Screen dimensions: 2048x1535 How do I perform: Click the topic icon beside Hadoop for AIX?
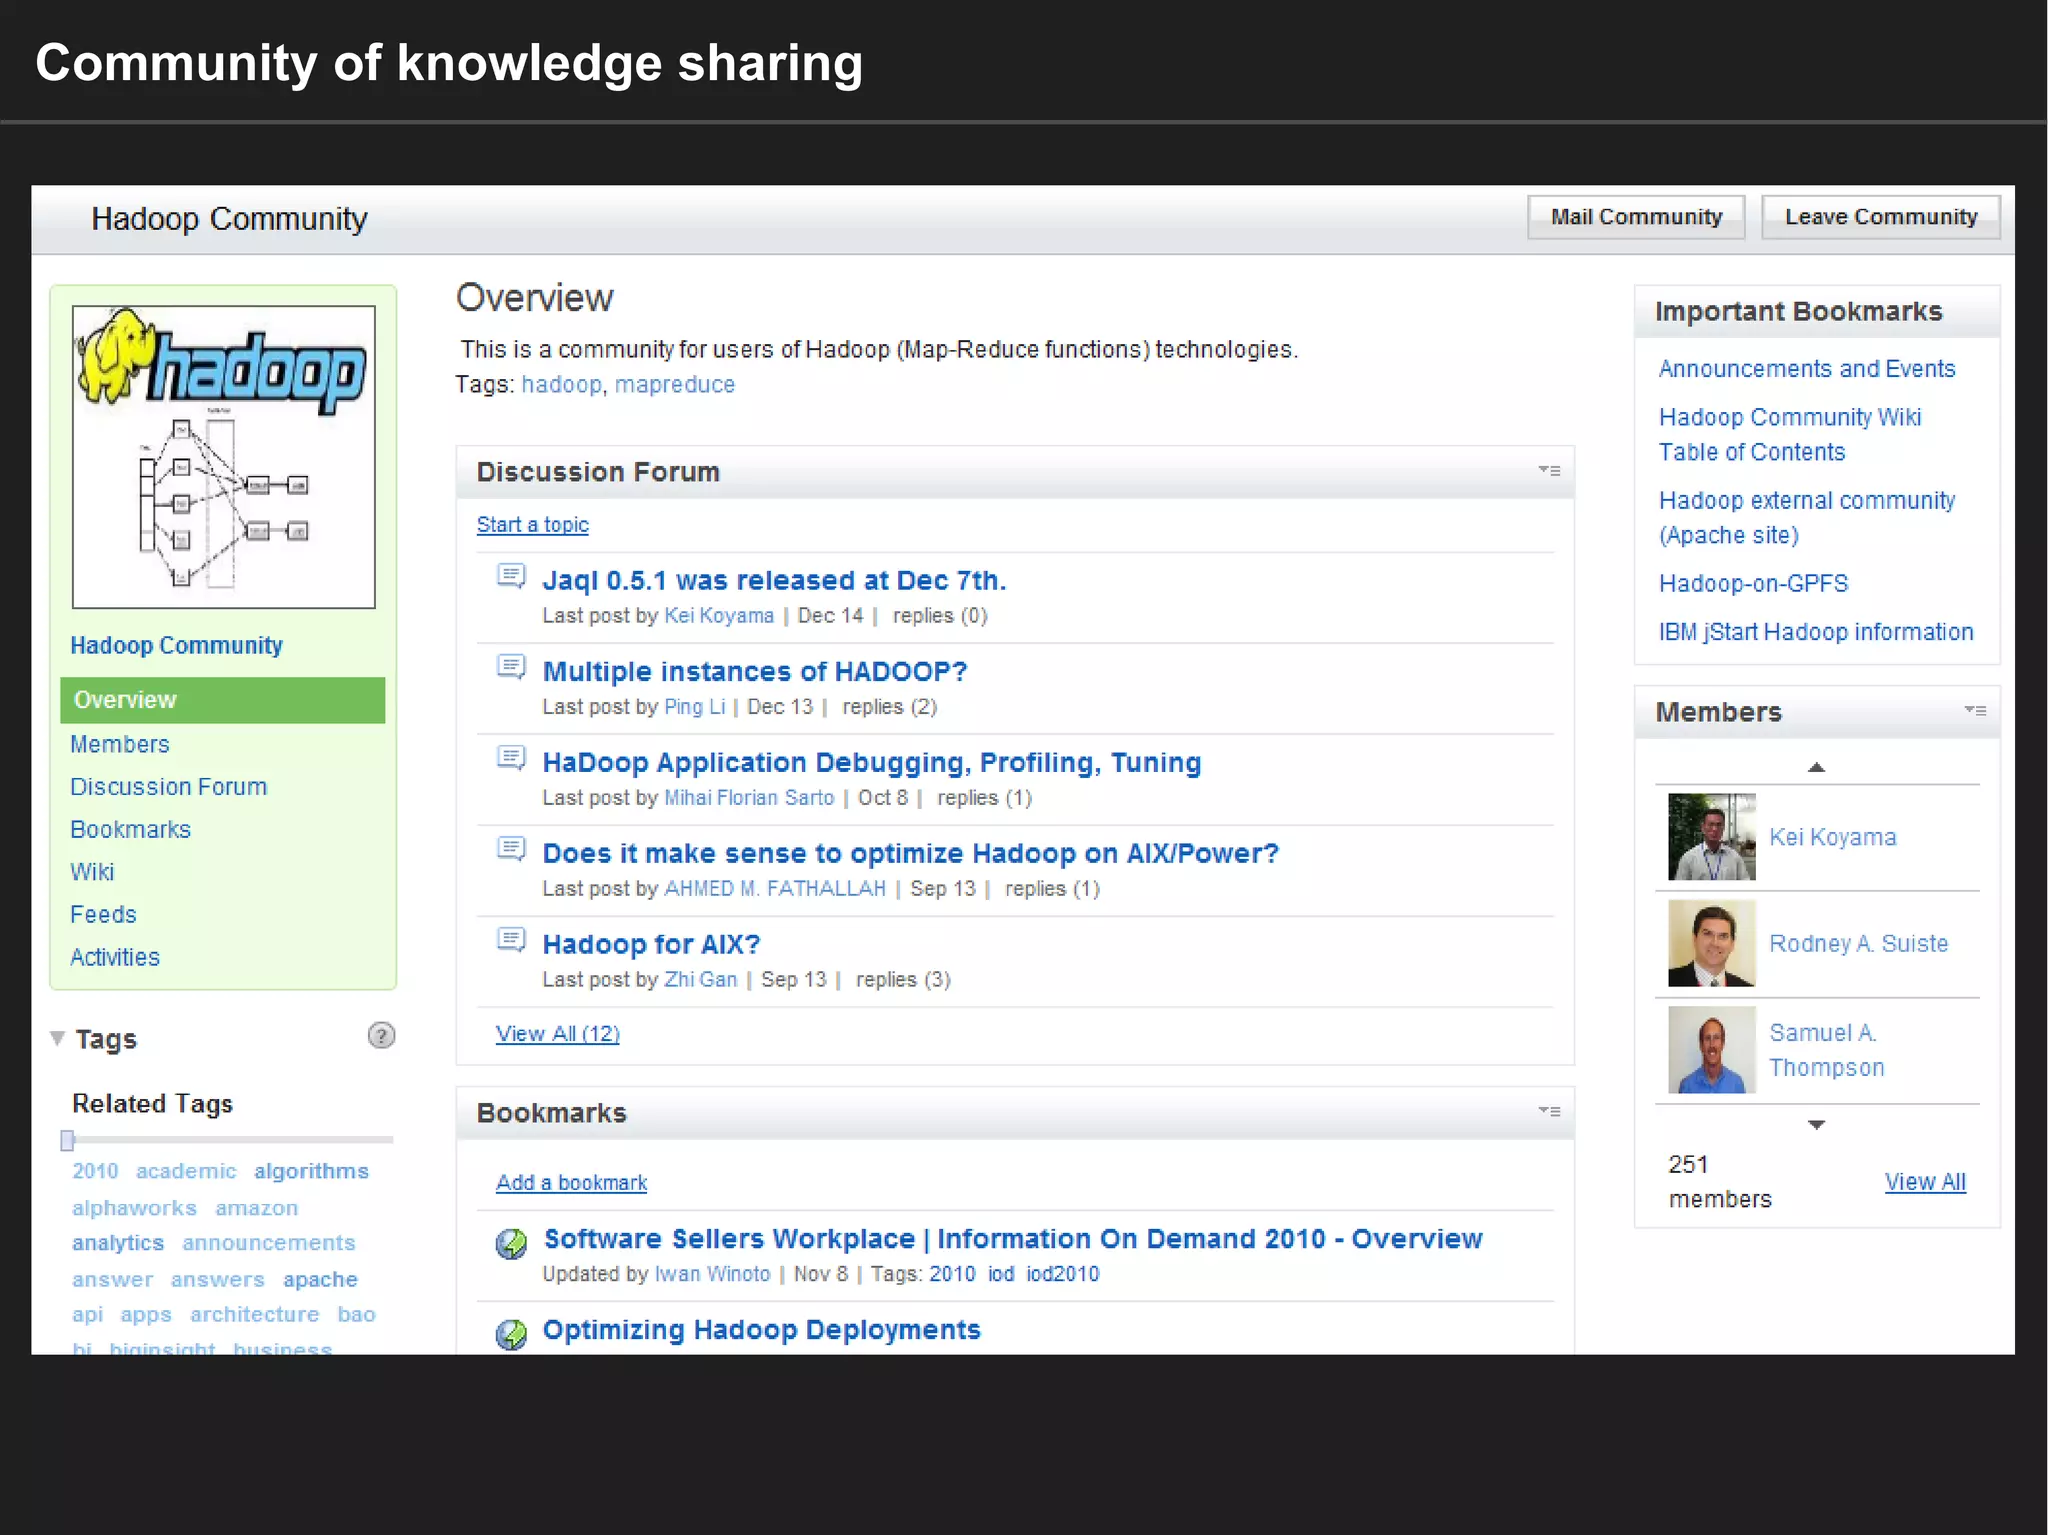point(511,940)
